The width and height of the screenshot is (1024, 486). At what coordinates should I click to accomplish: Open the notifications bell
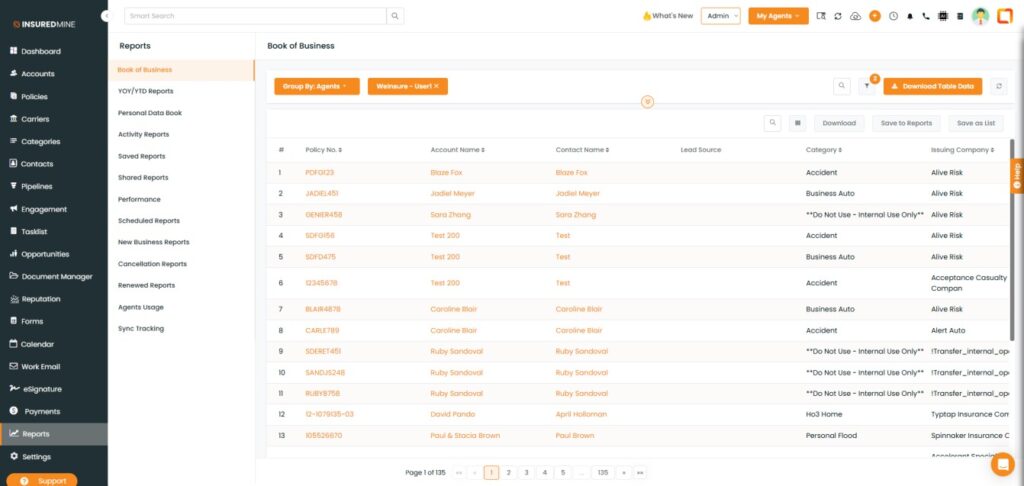tap(910, 16)
